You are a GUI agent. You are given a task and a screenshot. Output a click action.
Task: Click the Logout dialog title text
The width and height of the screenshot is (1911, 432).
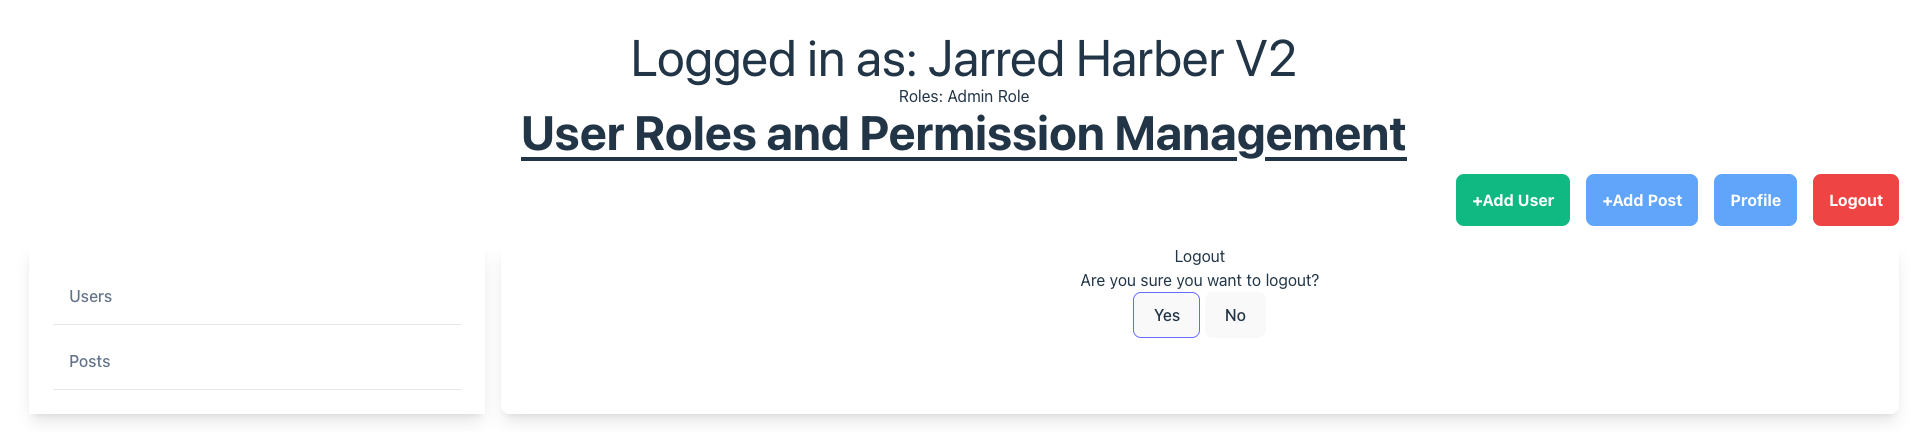[x=1199, y=256]
